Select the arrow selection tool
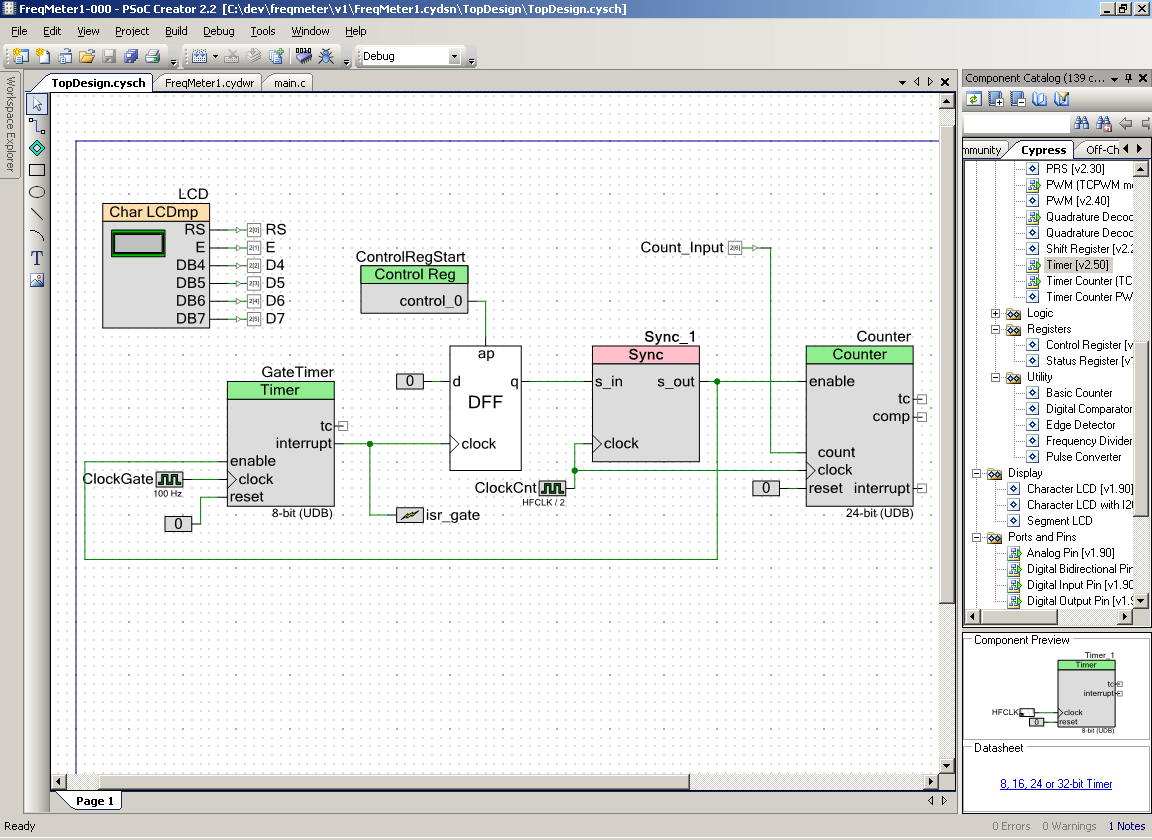 [36, 104]
